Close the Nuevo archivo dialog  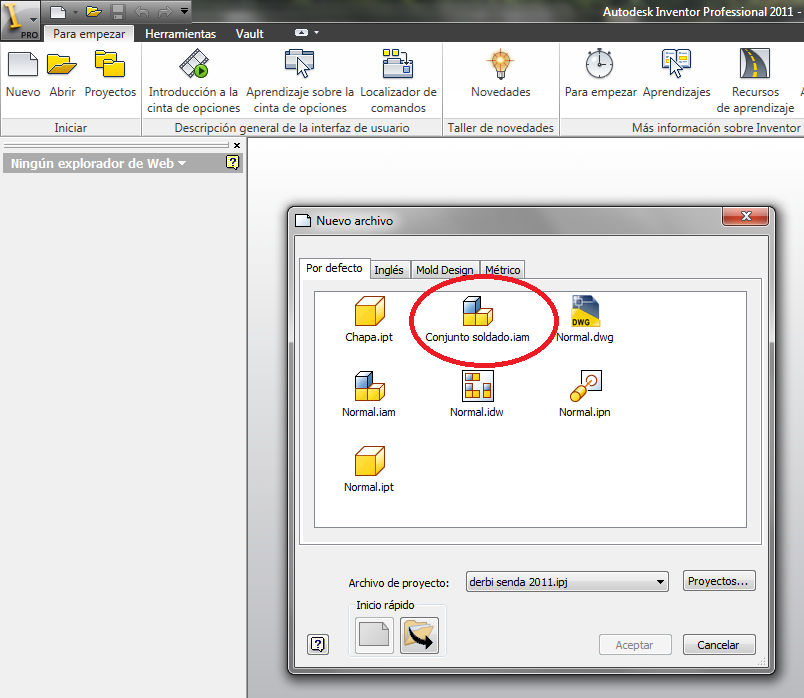coord(746,216)
